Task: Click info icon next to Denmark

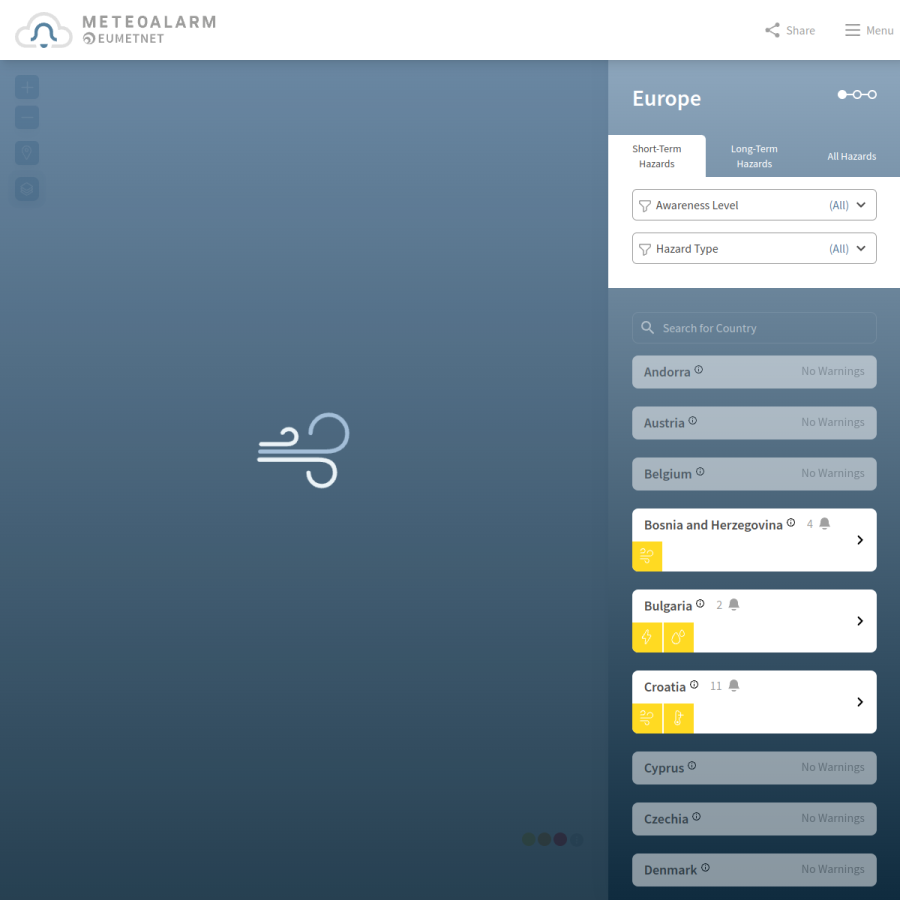Action: point(705,868)
